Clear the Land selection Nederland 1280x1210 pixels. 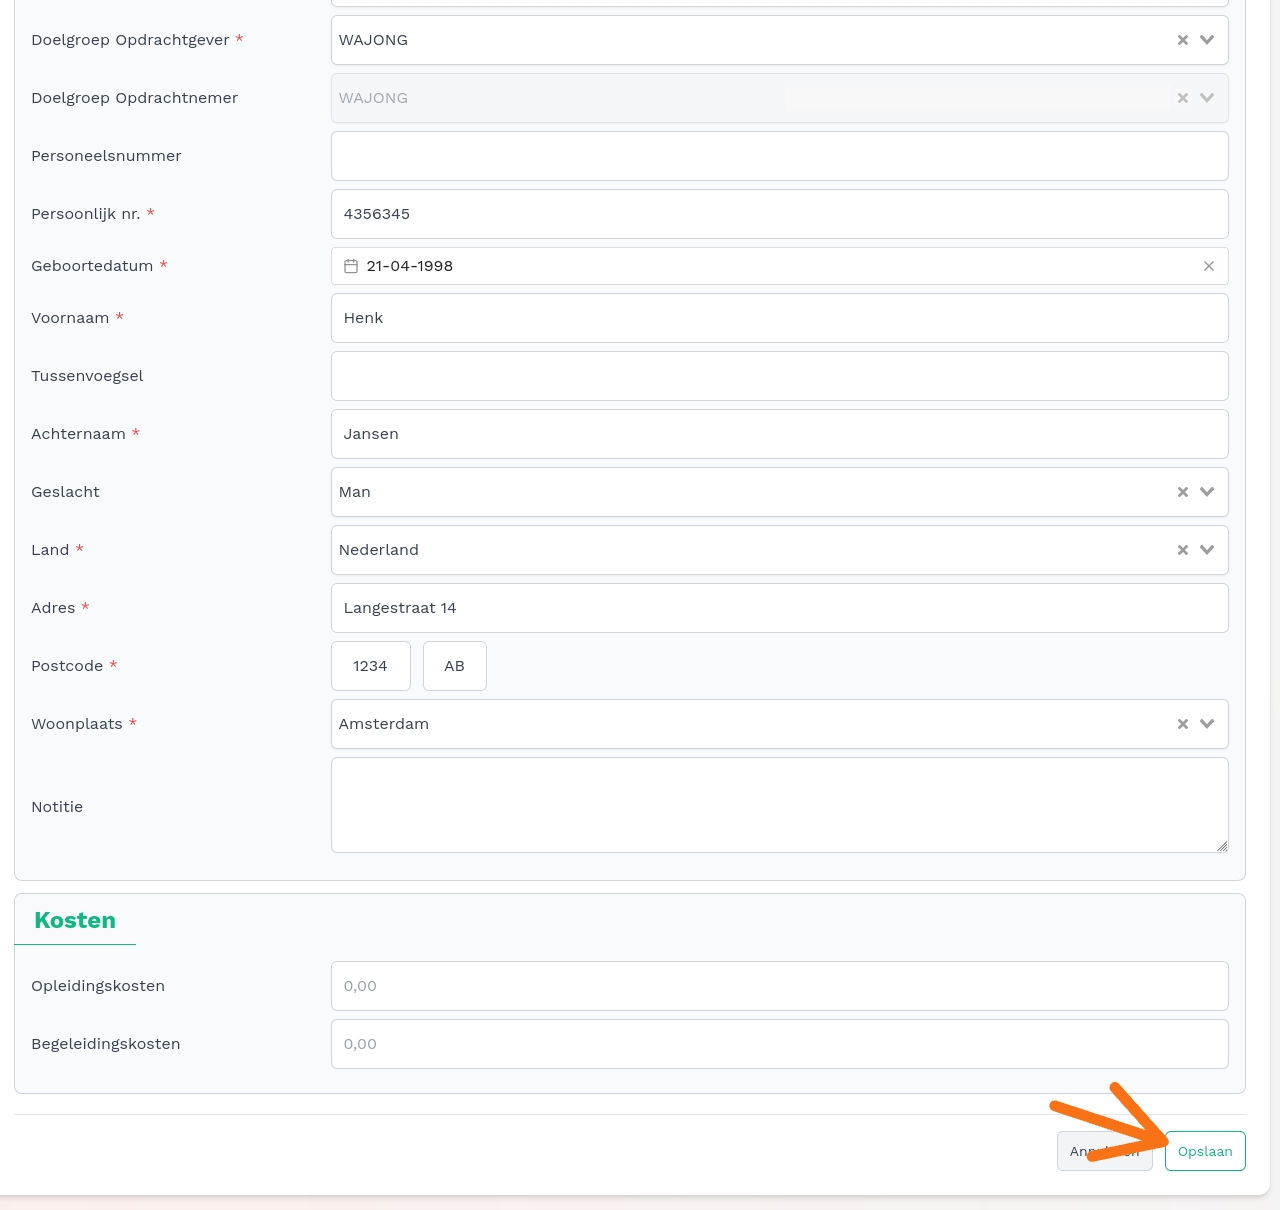1183,550
